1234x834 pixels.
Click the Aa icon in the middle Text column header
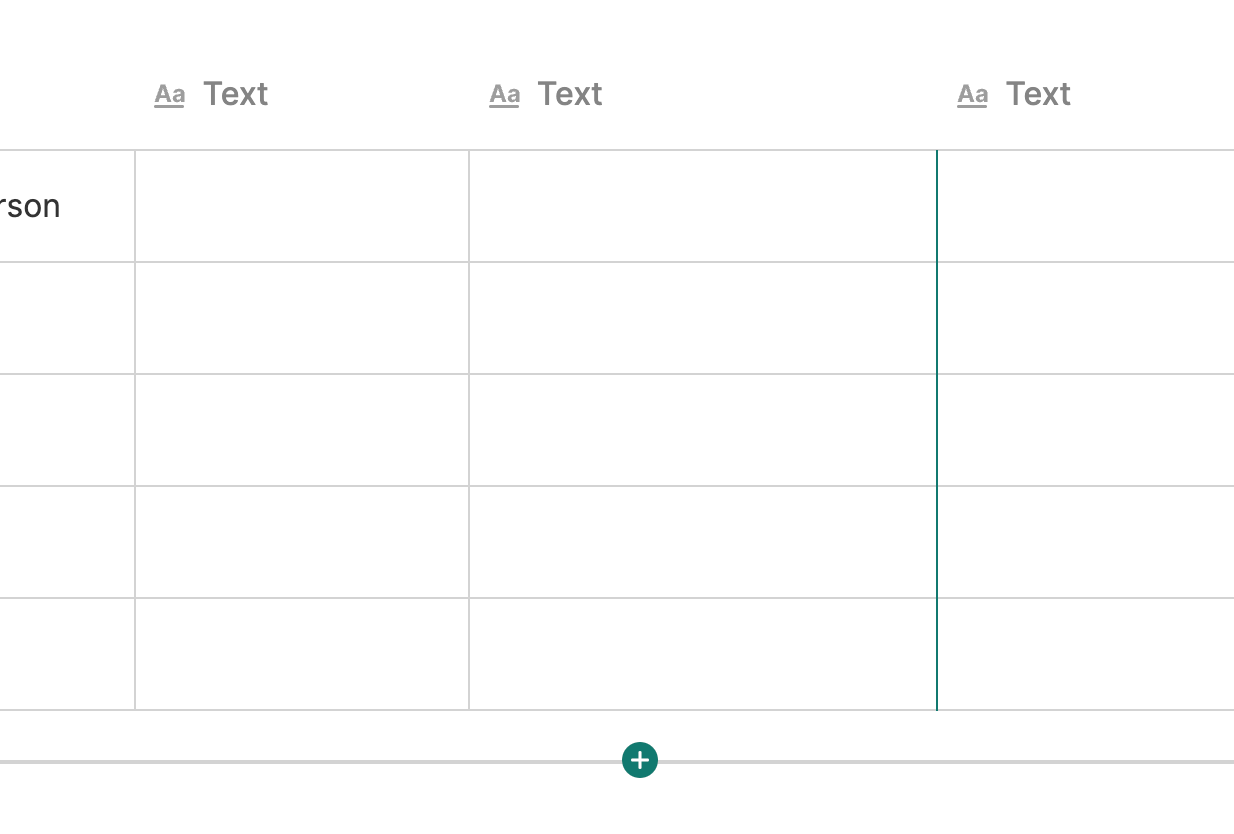point(505,95)
